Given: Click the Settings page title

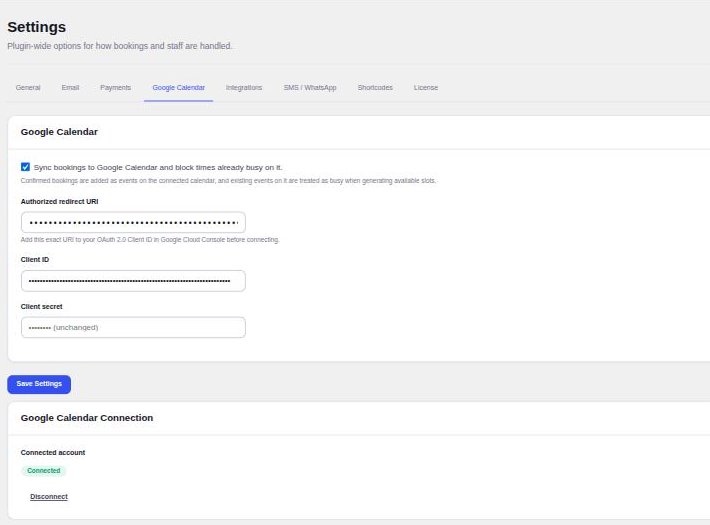Looking at the screenshot, I should tap(37, 27).
